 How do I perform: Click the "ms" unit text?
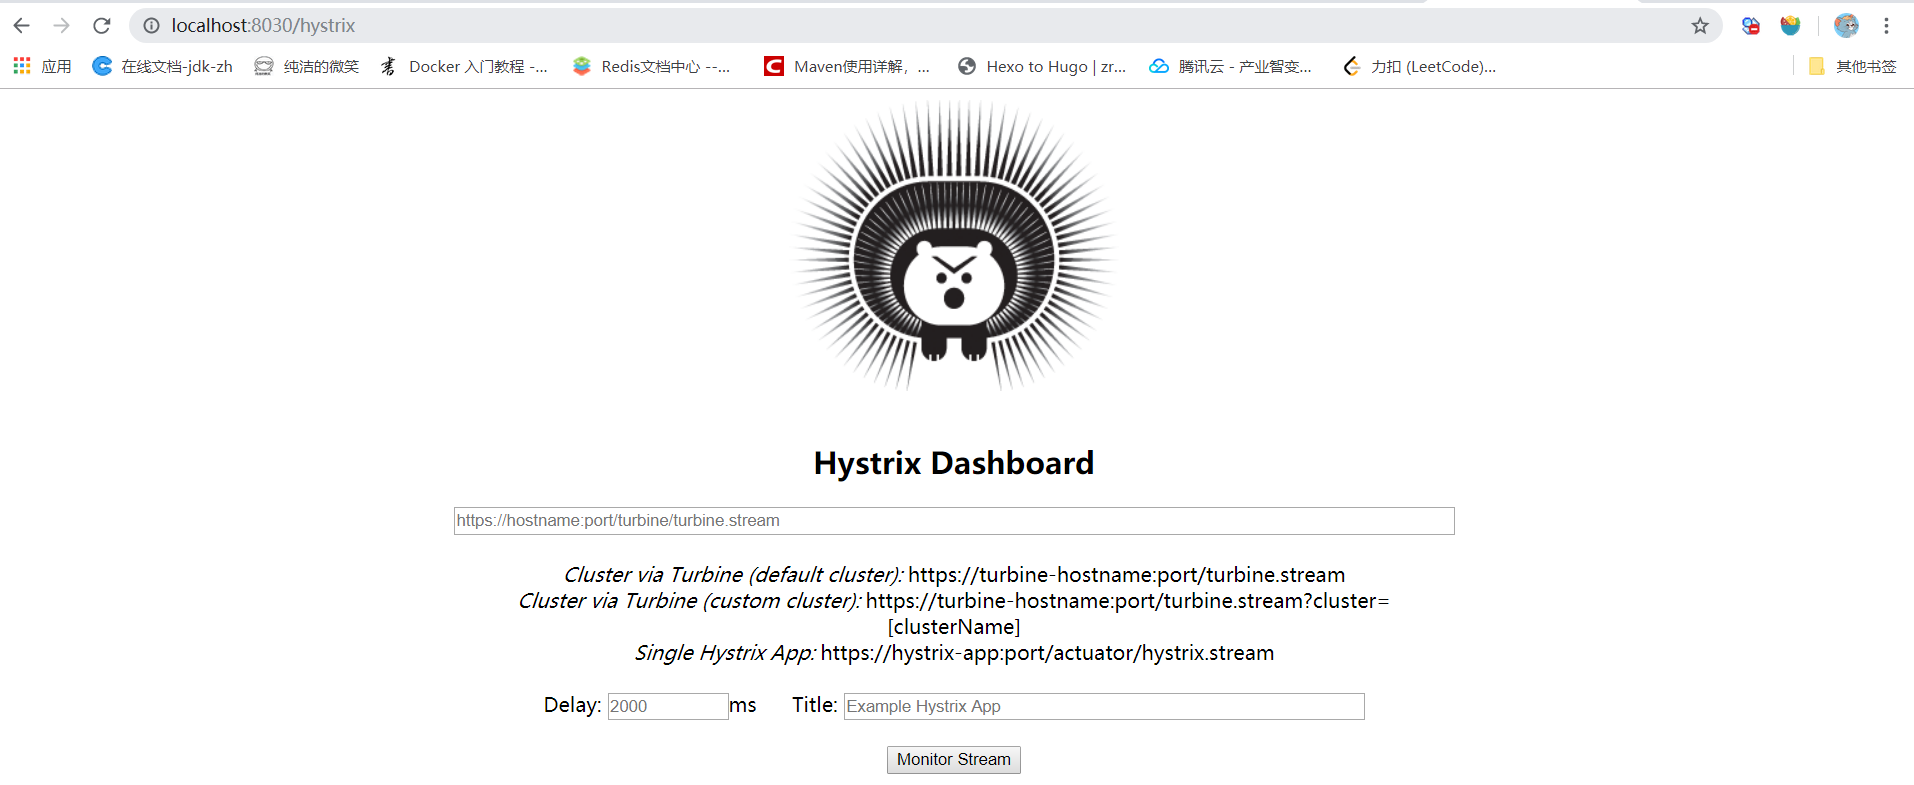743,705
